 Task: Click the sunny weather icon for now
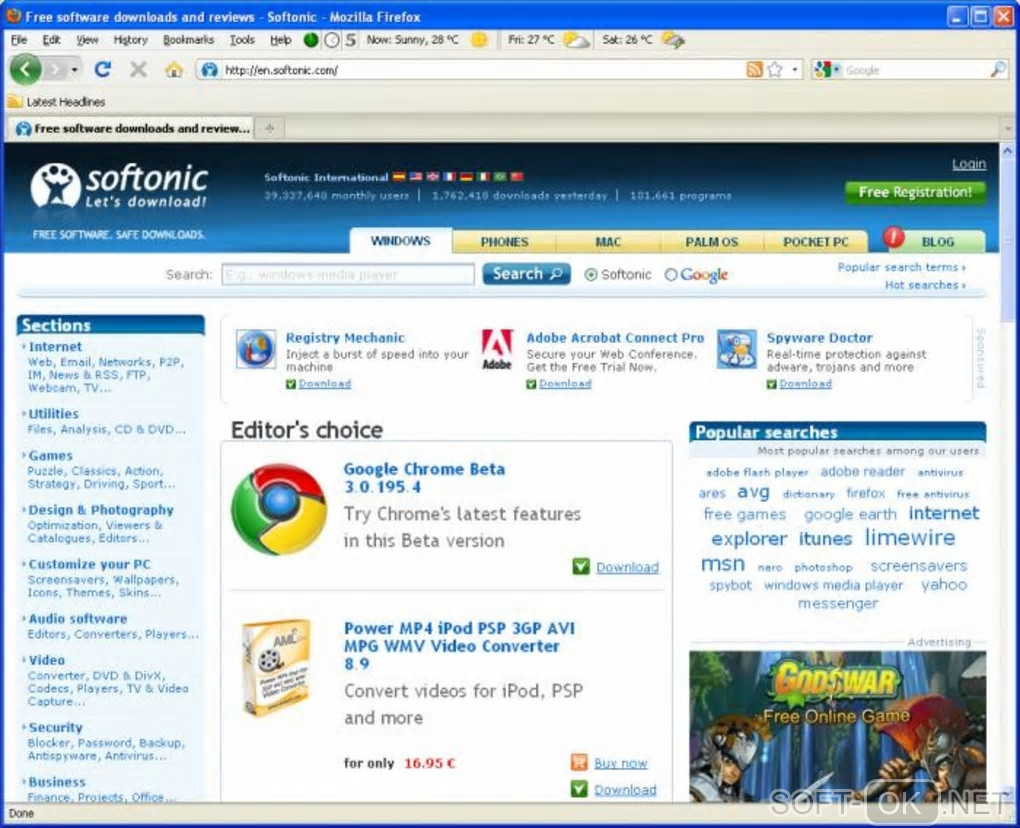pos(479,40)
